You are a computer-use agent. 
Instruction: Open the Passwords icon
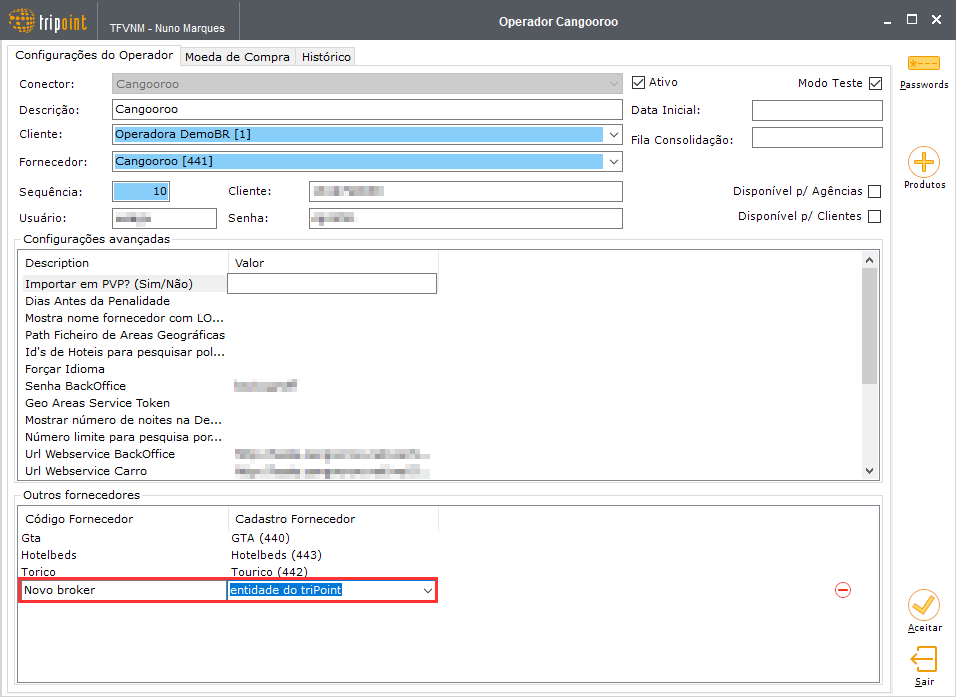pyautogui.click(x=924, y=63)
